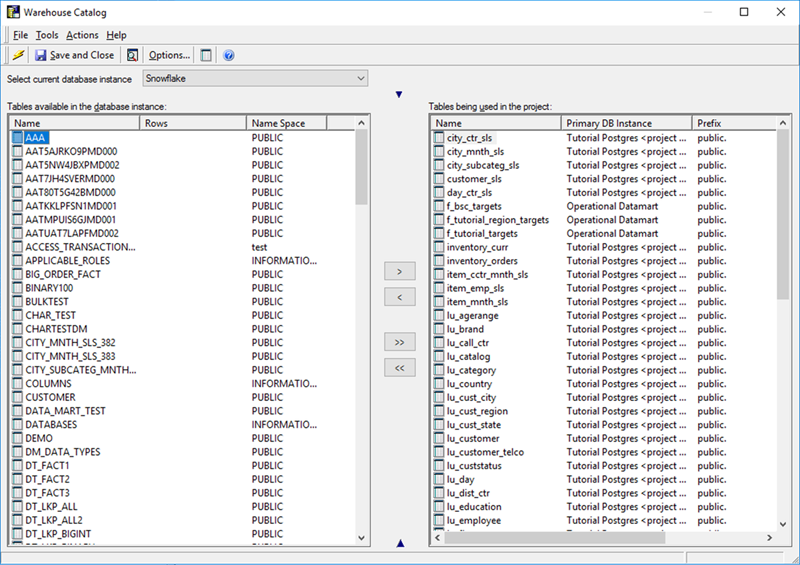This screenshot has height=565, width=800.
Task: Click the table icon beside lu_brand
Action: coord(439,329)
